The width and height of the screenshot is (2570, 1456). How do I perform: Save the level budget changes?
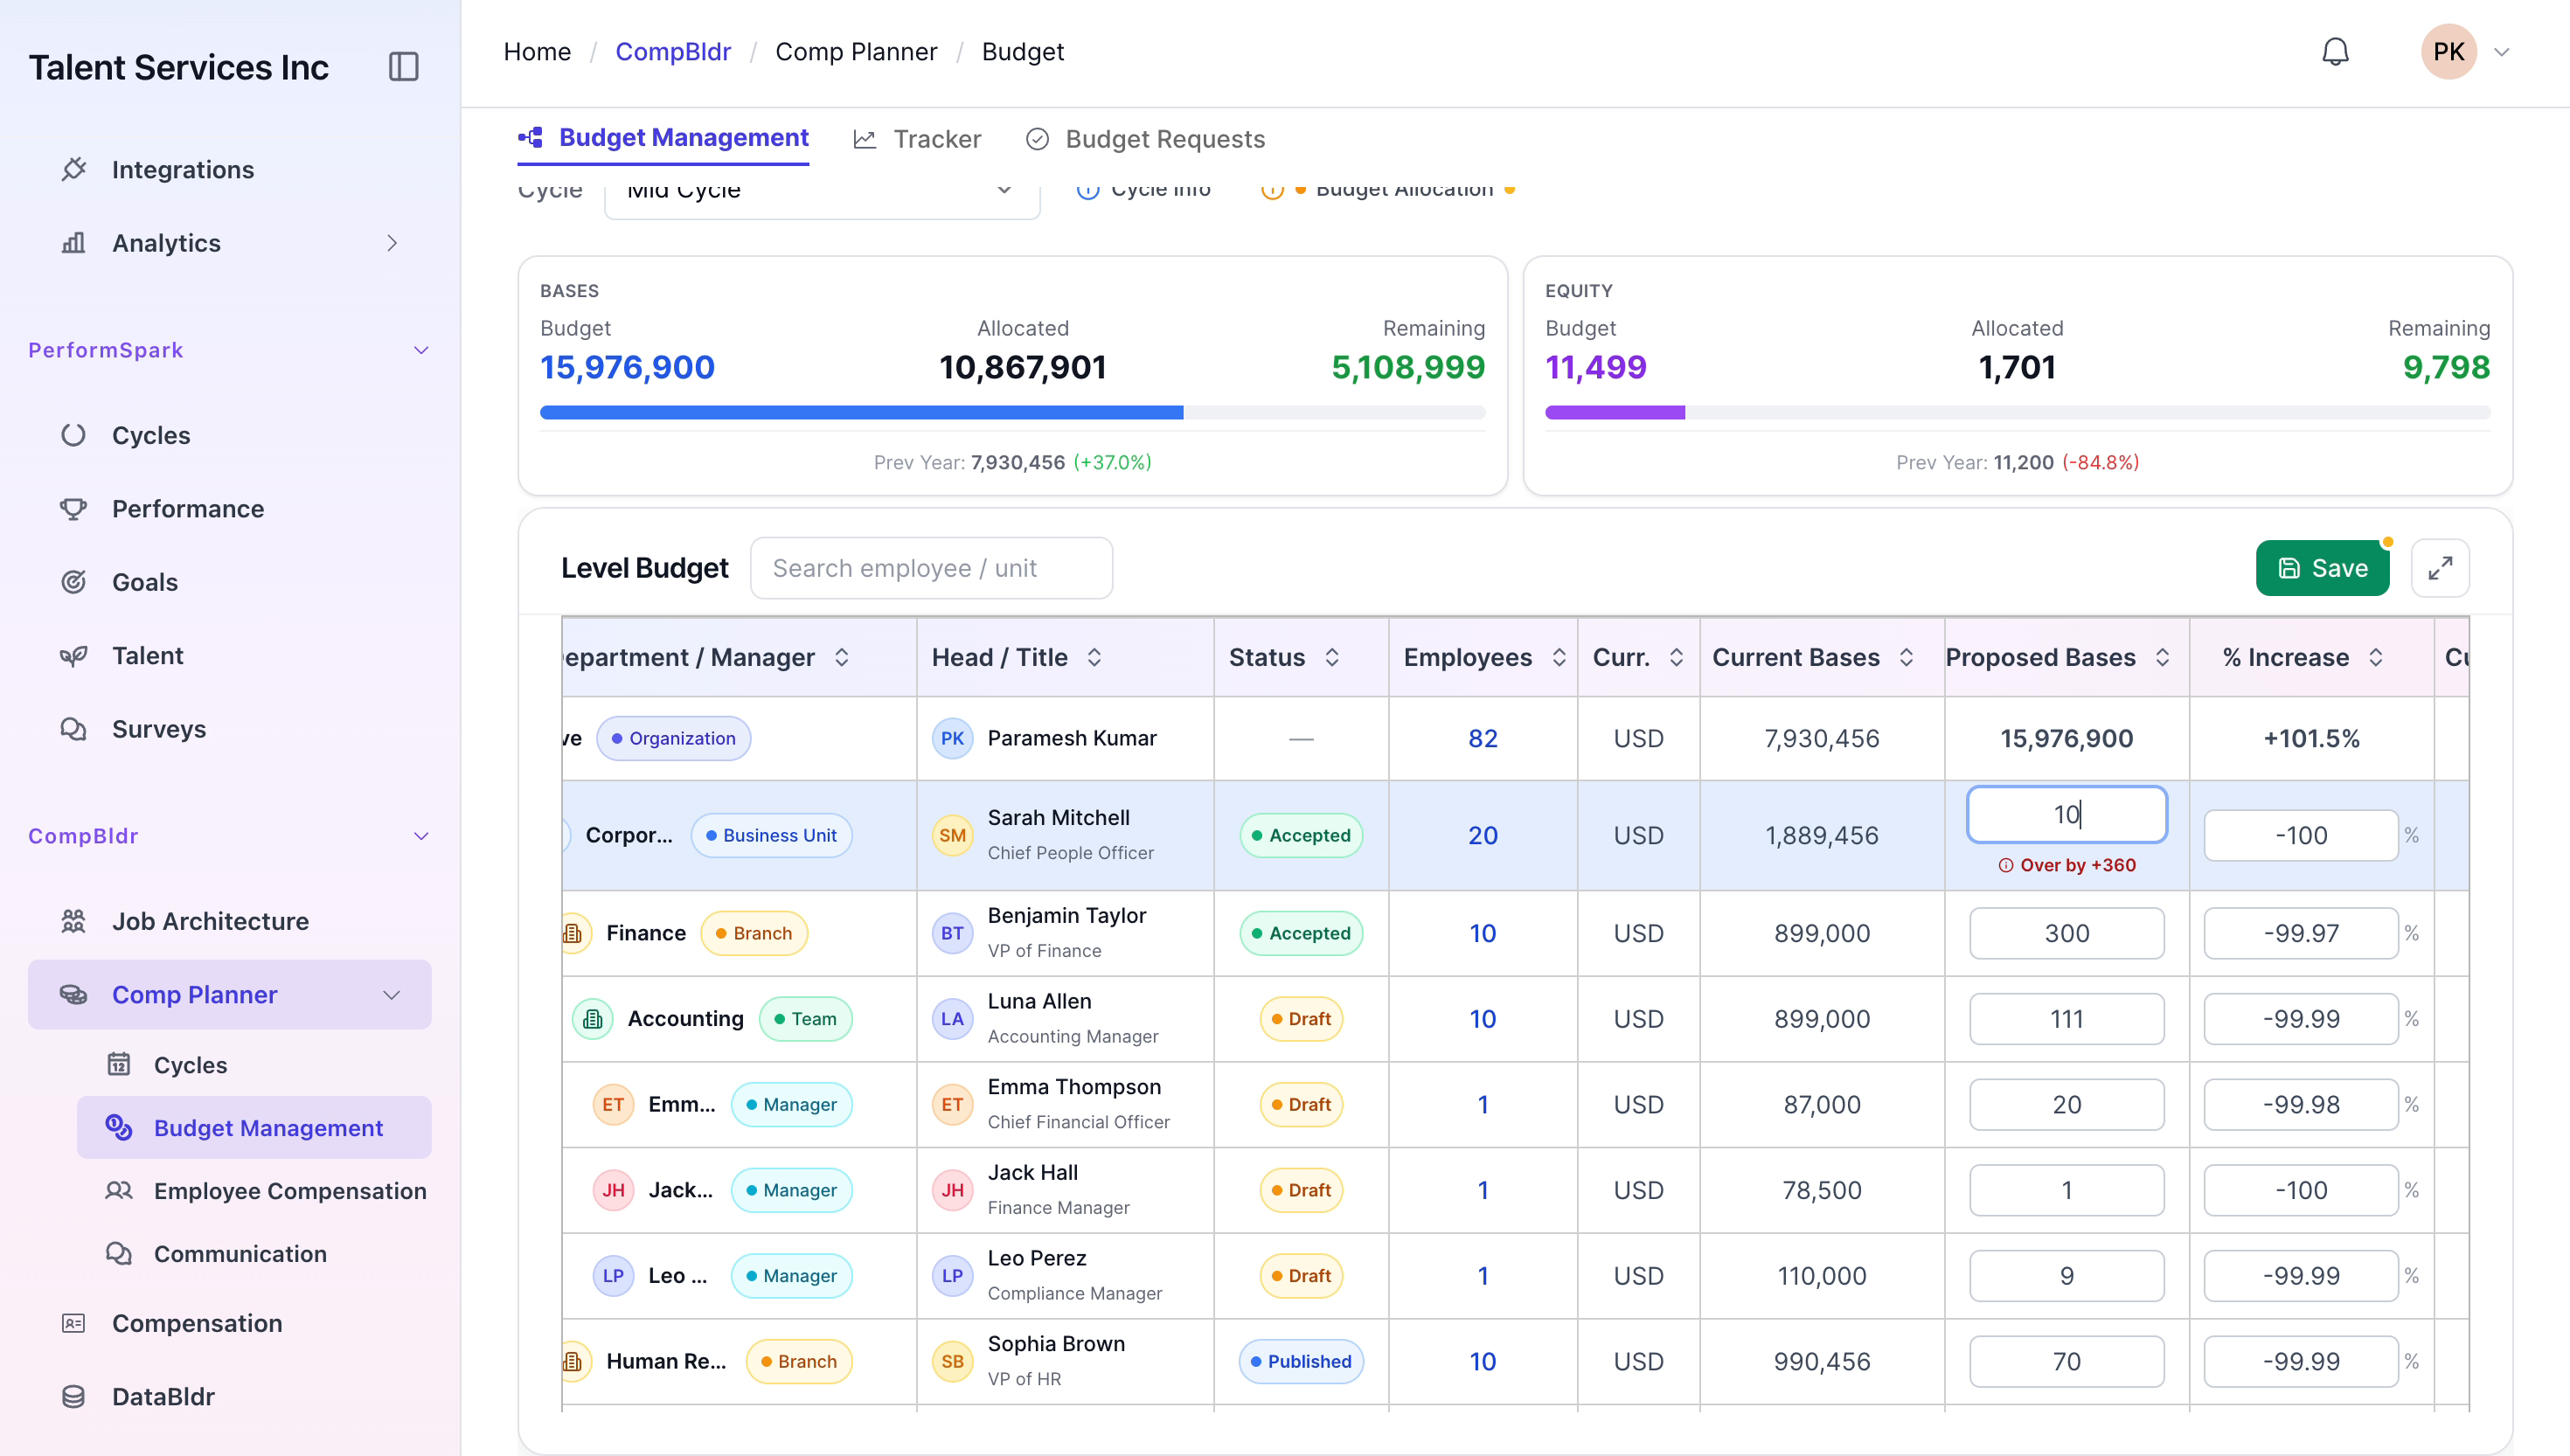point(2322,568)
